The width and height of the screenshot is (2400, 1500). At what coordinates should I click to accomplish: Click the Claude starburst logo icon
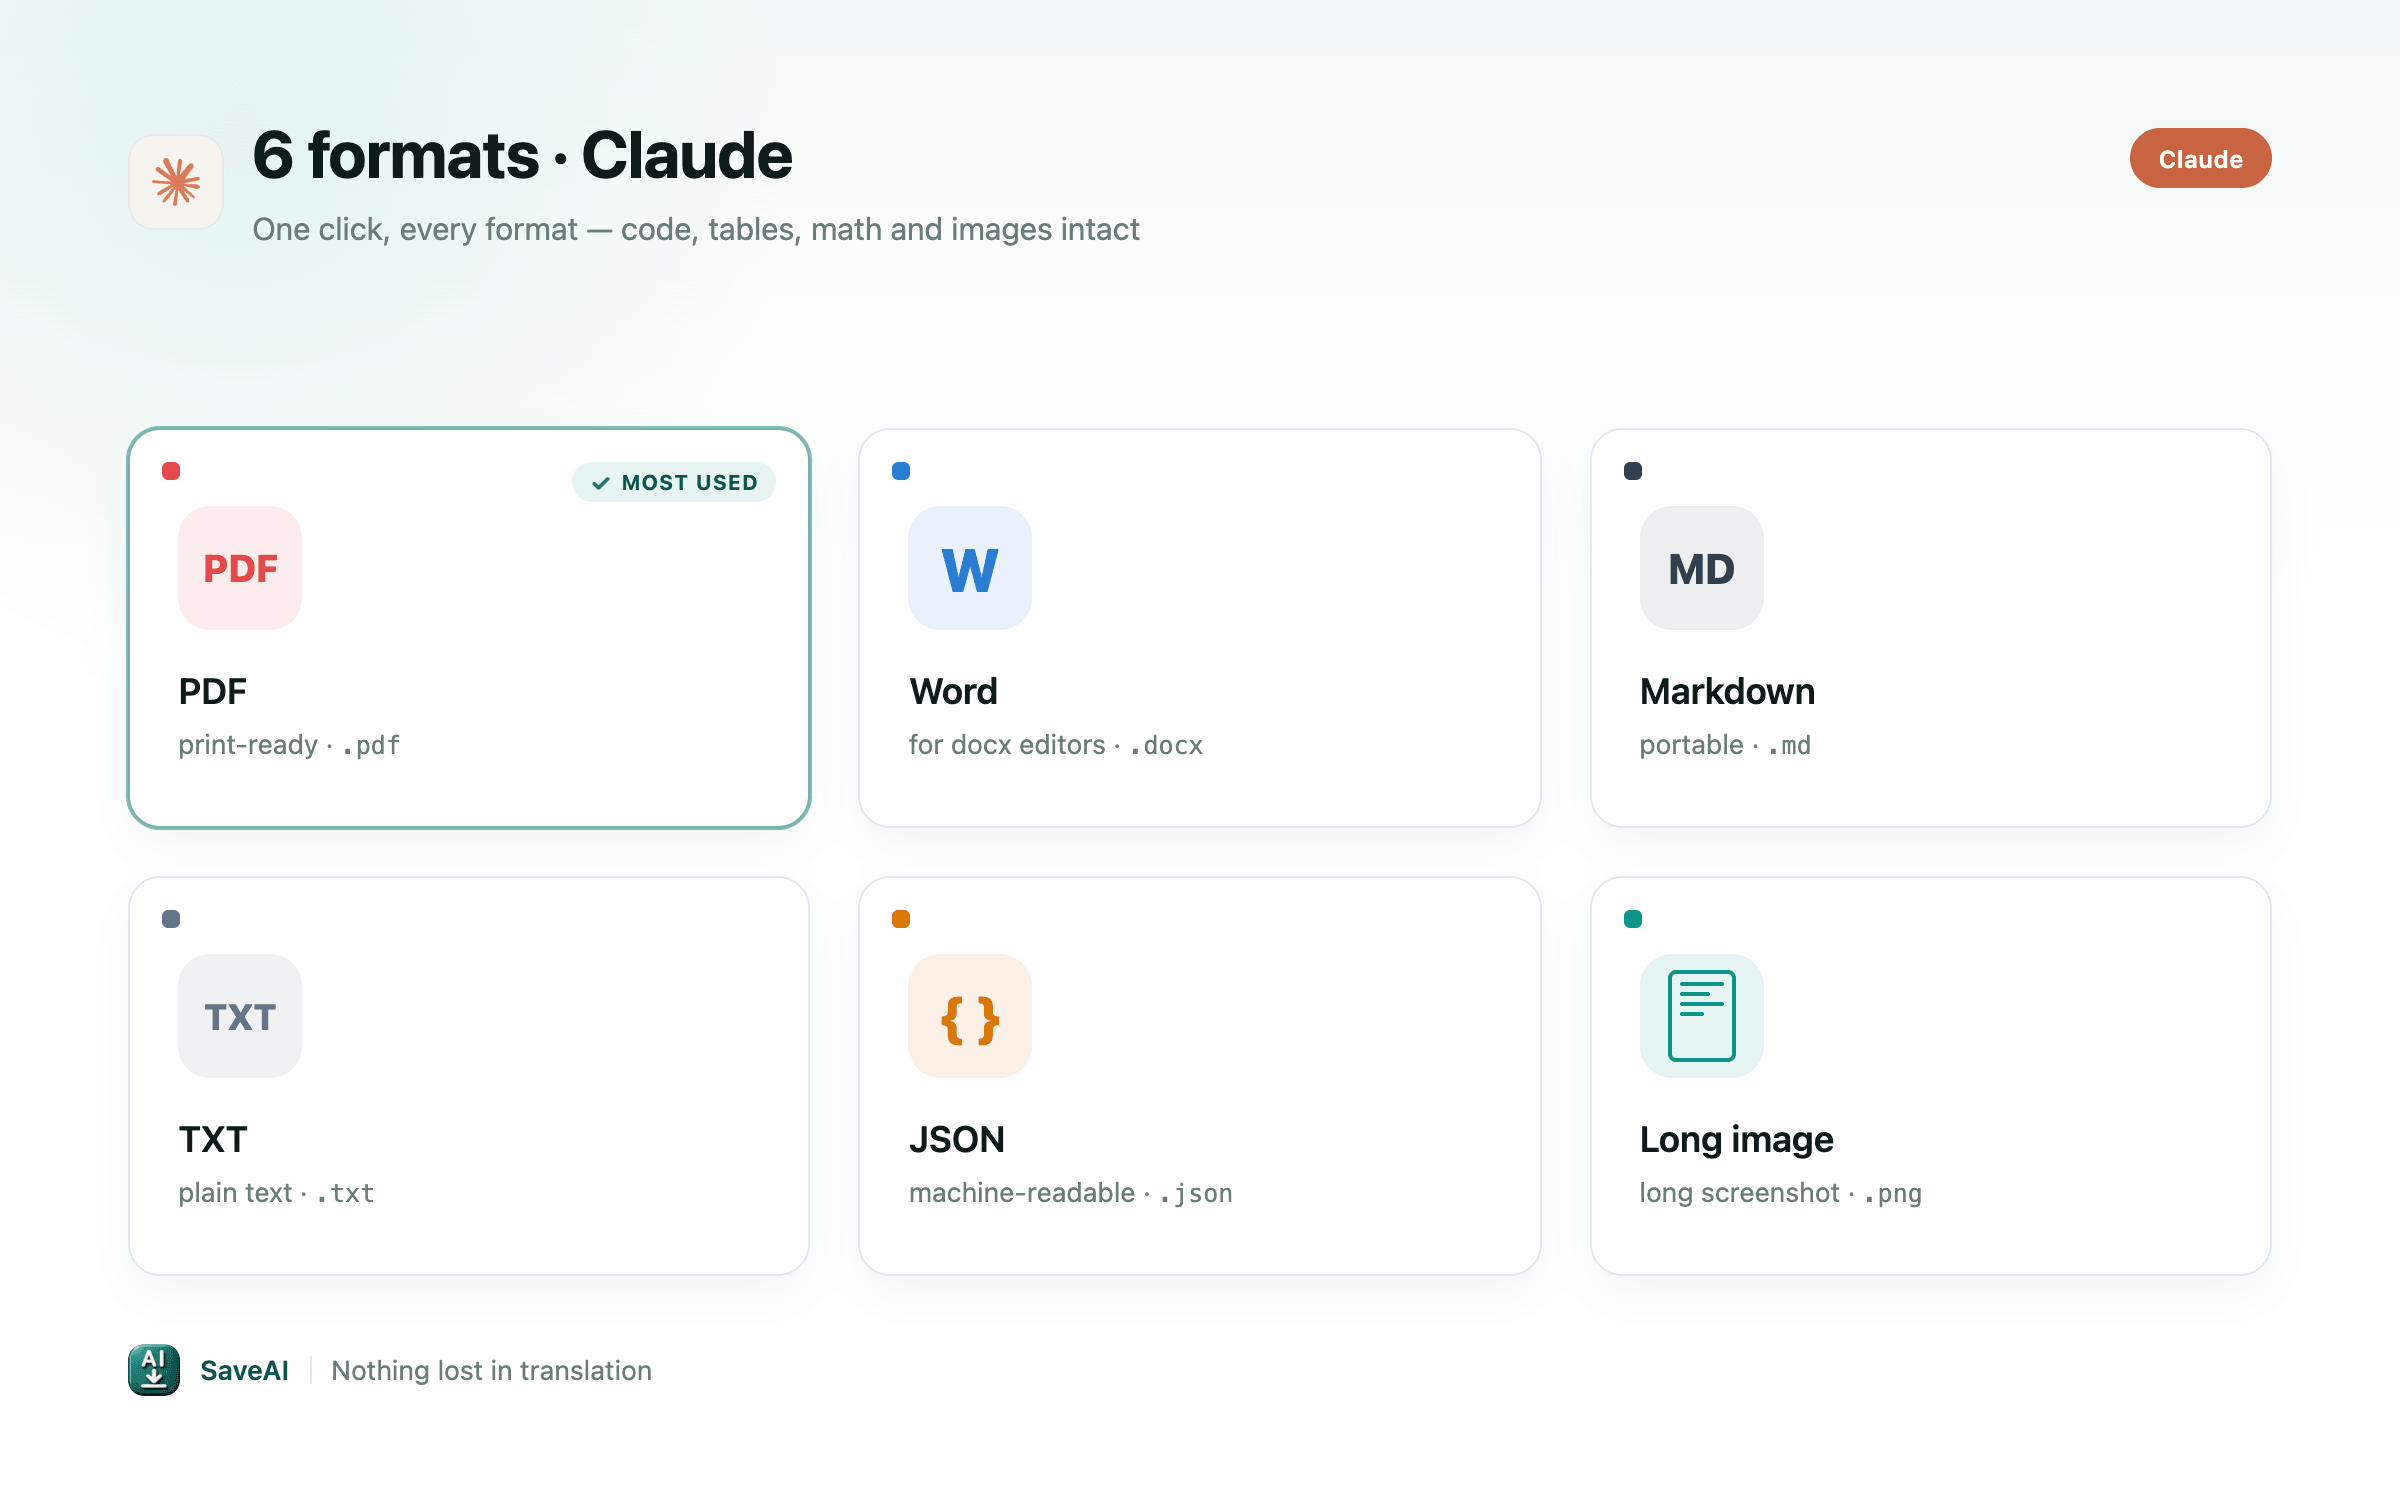(176, 182)
